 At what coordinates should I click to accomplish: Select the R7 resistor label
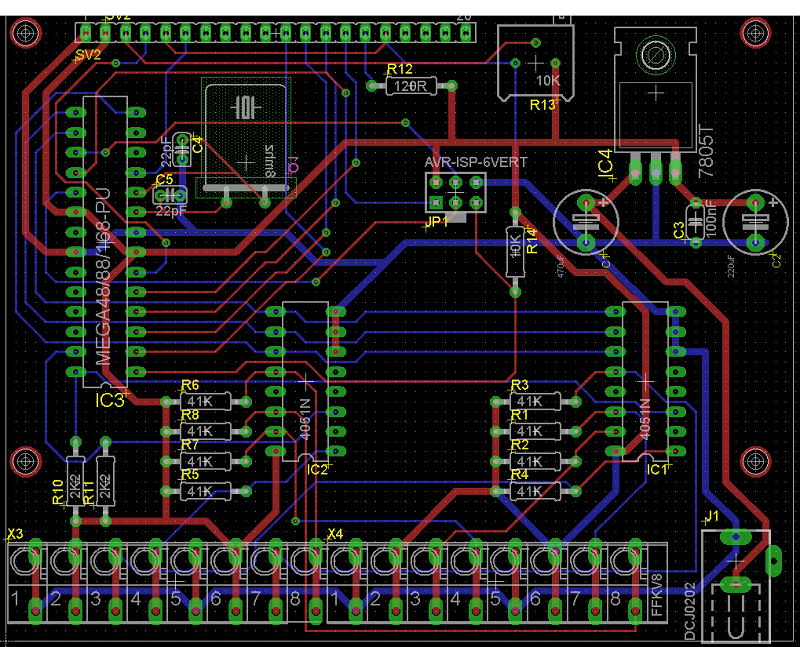190,445
